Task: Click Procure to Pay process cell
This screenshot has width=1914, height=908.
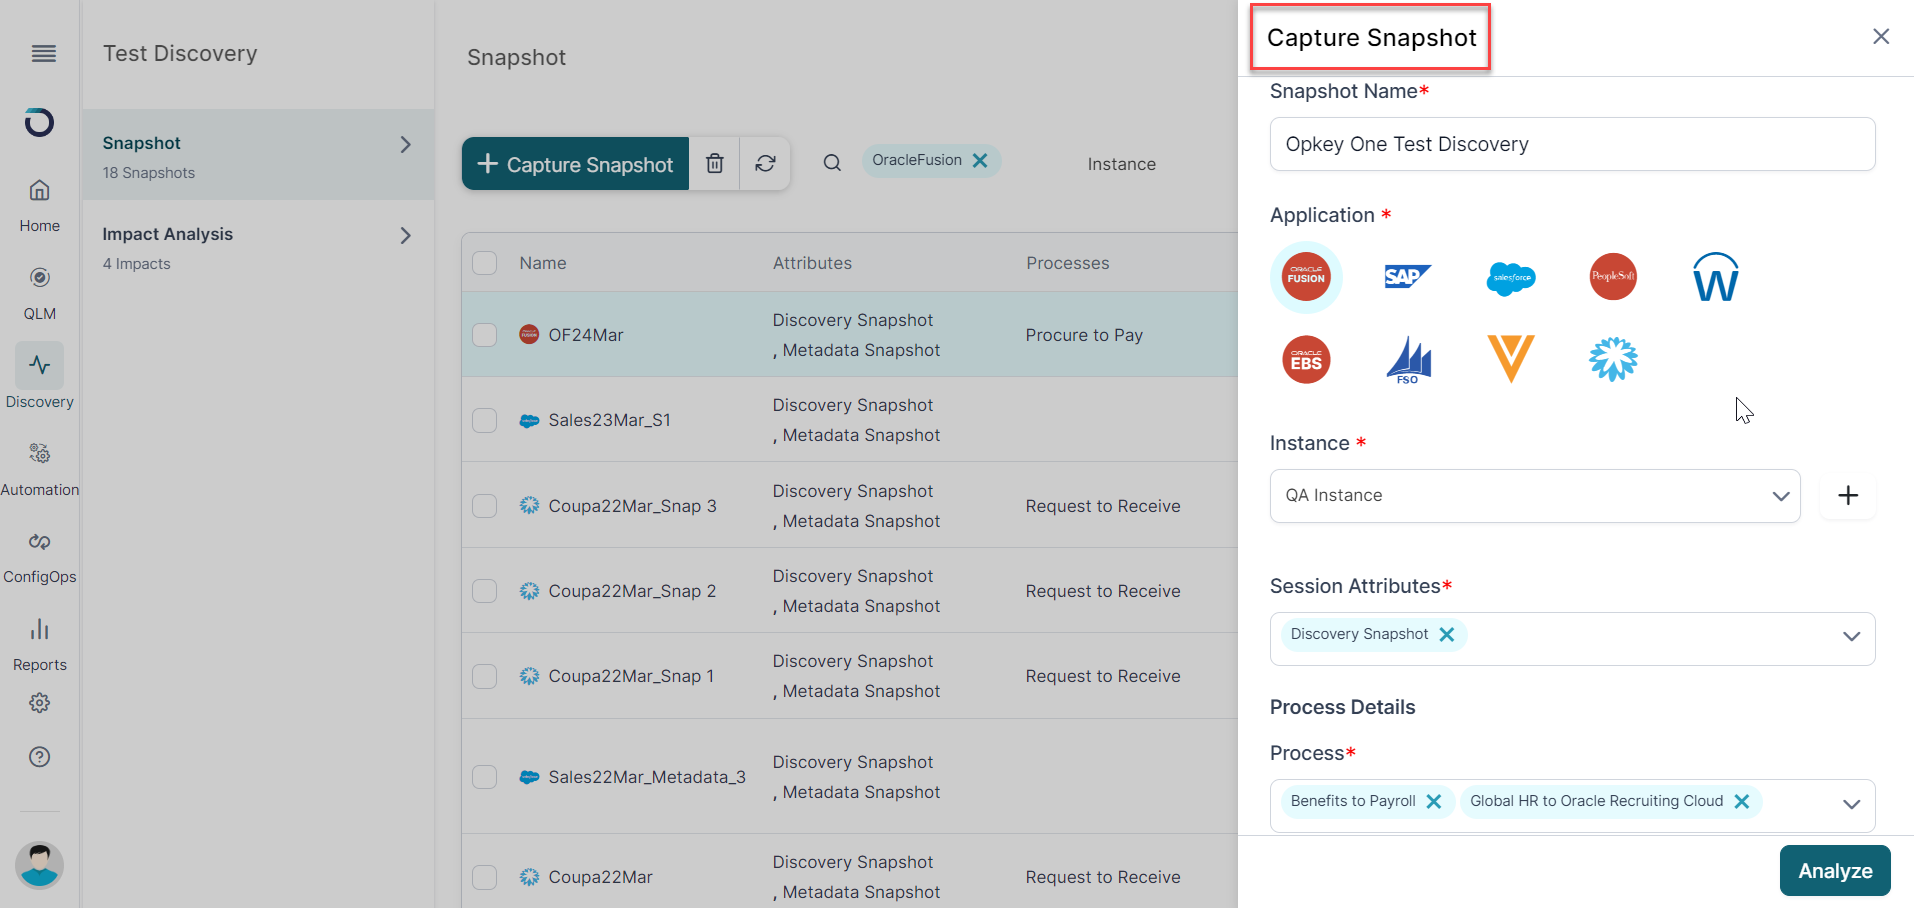Action: point(1084,335)
